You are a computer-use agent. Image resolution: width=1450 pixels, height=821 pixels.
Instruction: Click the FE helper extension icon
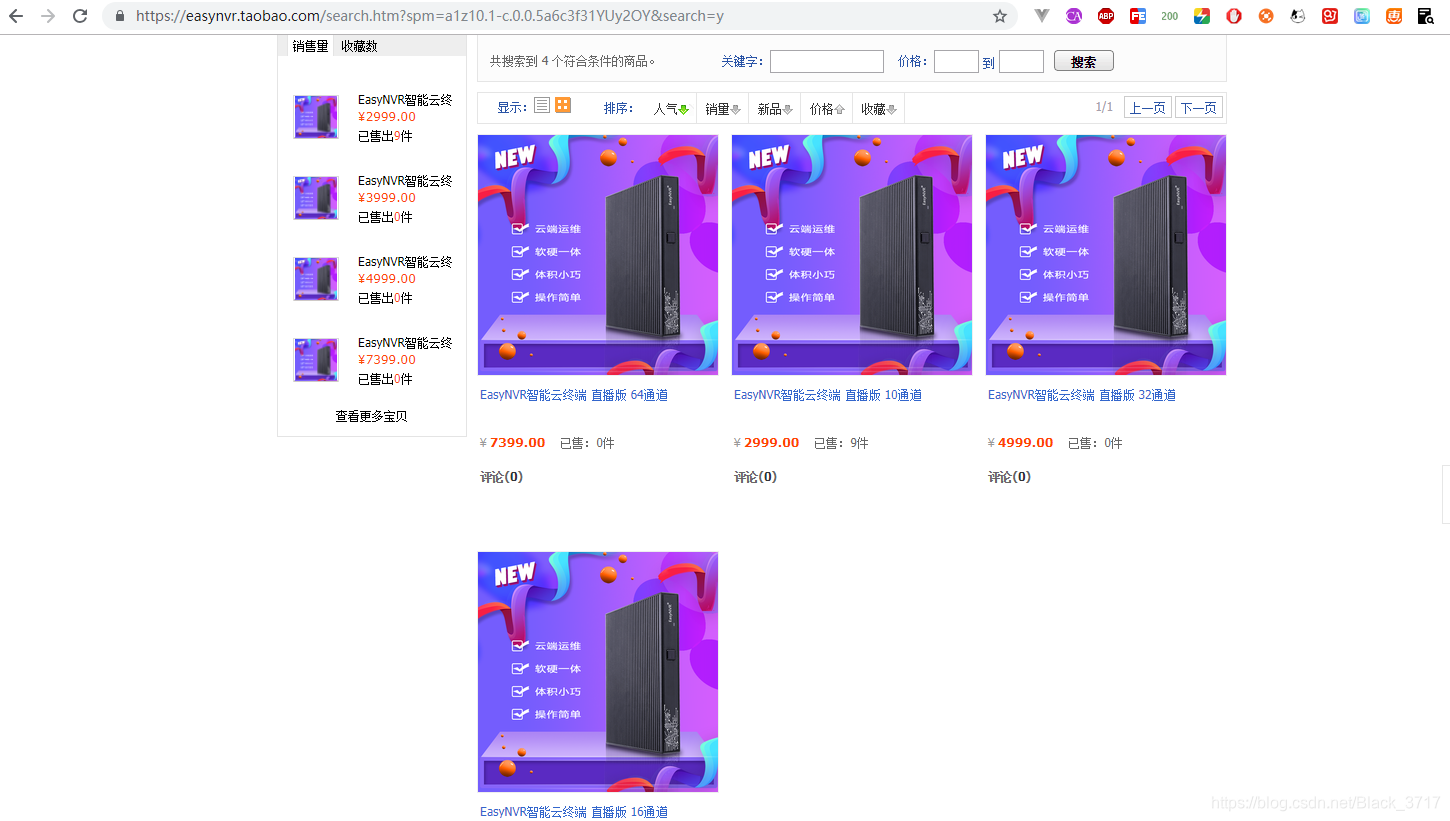1138,16
